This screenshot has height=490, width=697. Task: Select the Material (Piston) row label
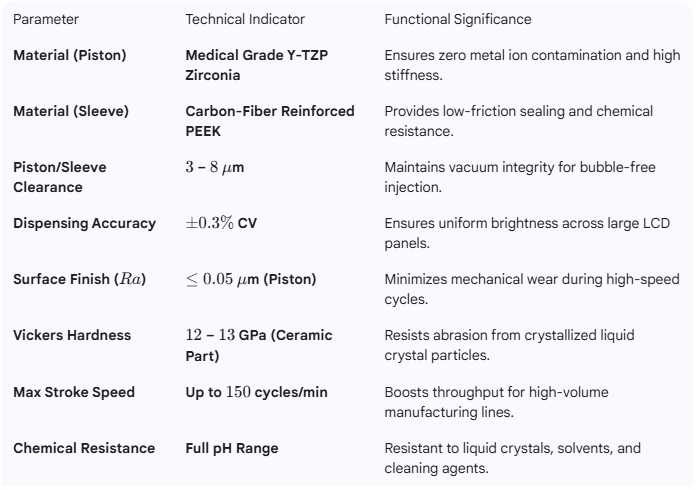pos(70,55)
